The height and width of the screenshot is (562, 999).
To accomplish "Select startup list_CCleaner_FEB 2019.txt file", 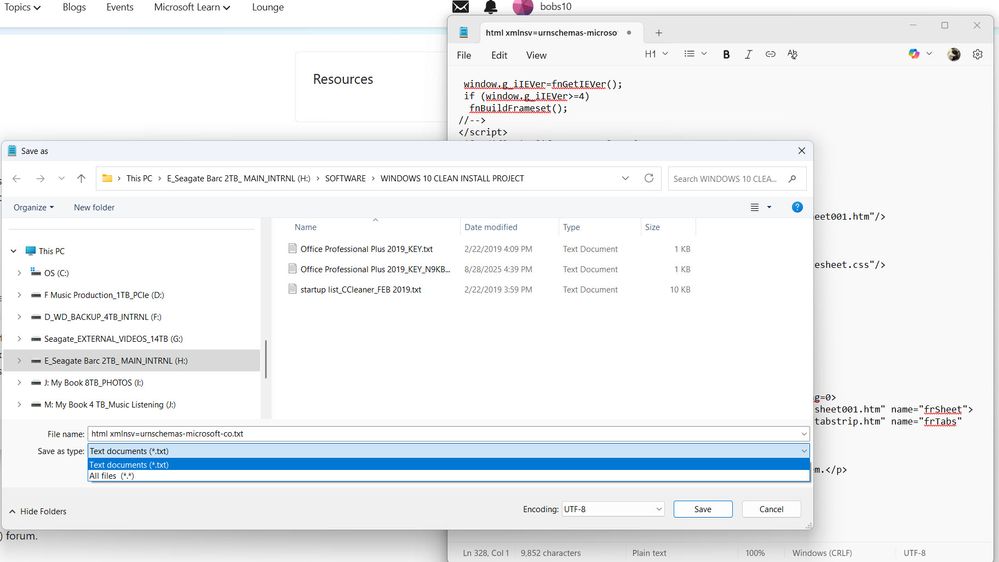I will click(361, 289).
